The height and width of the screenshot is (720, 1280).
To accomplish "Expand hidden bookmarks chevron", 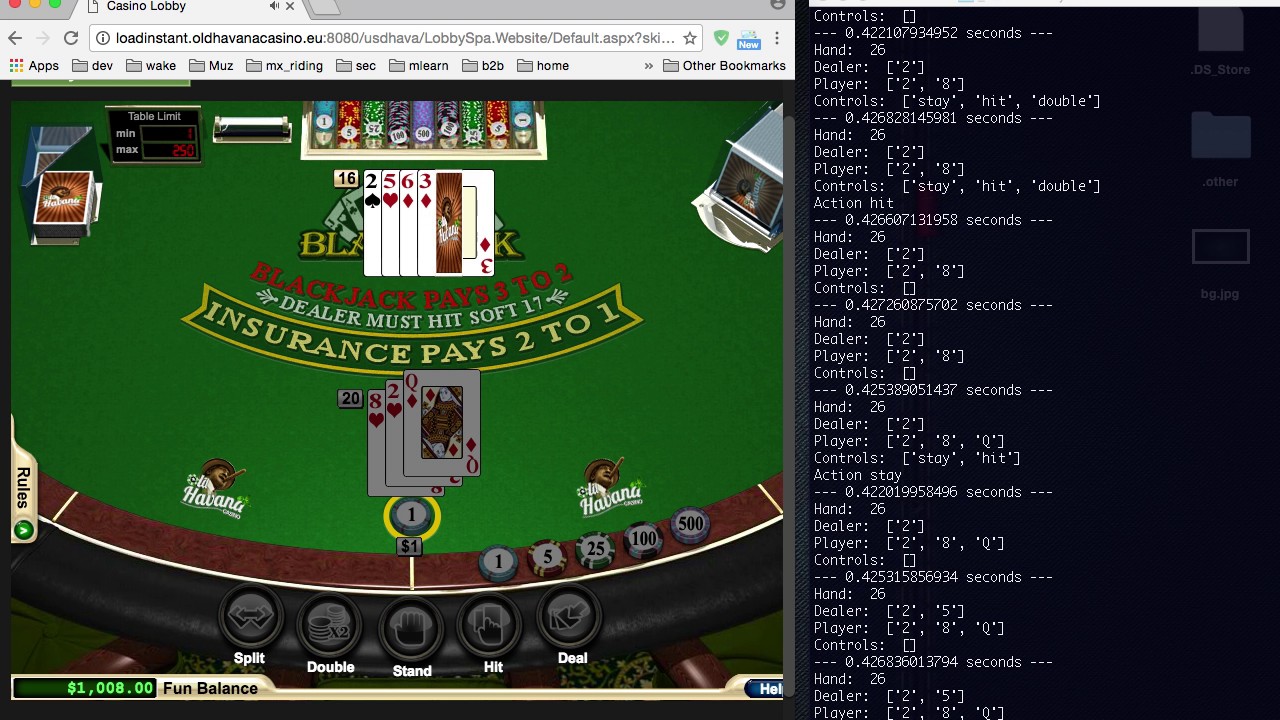I will pos(648,66).
